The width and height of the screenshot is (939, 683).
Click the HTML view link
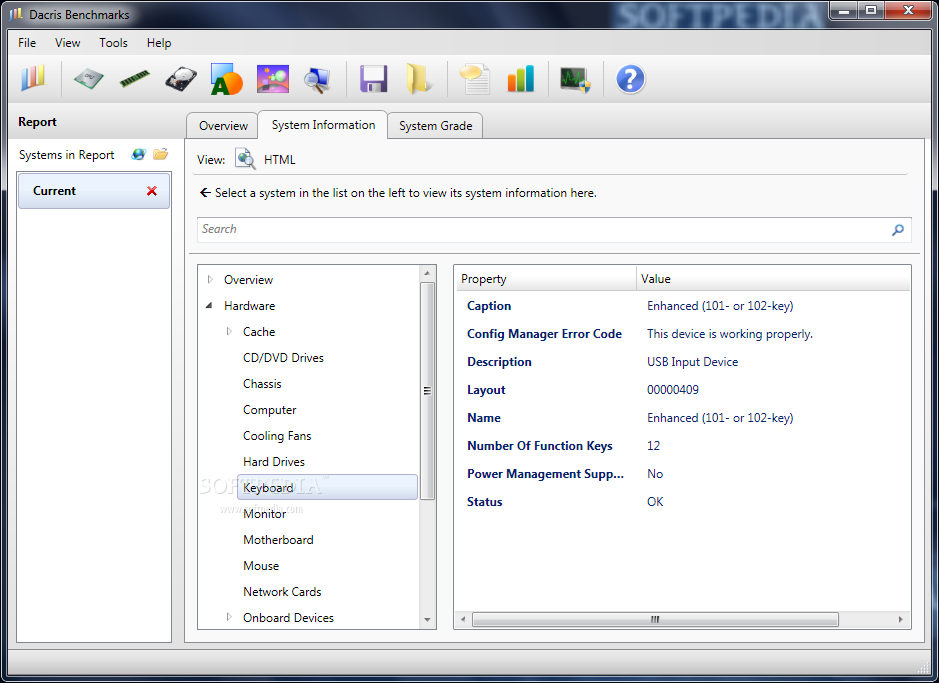pyautogui.click(x=280, y=160)
